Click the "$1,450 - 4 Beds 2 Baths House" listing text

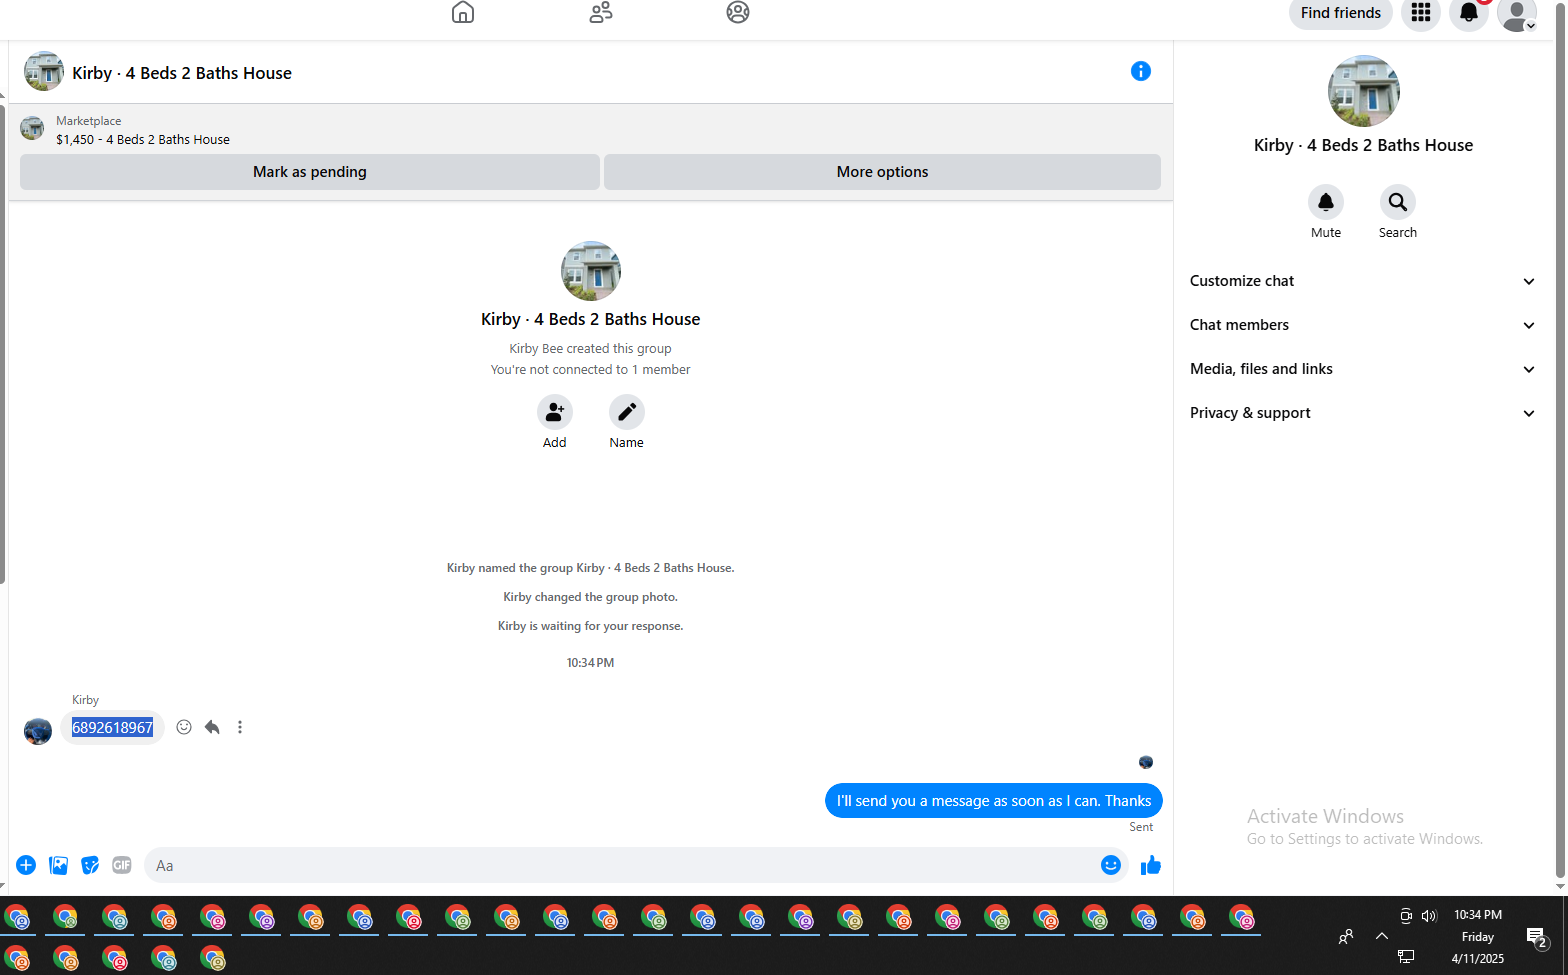[x=143, y=140]
